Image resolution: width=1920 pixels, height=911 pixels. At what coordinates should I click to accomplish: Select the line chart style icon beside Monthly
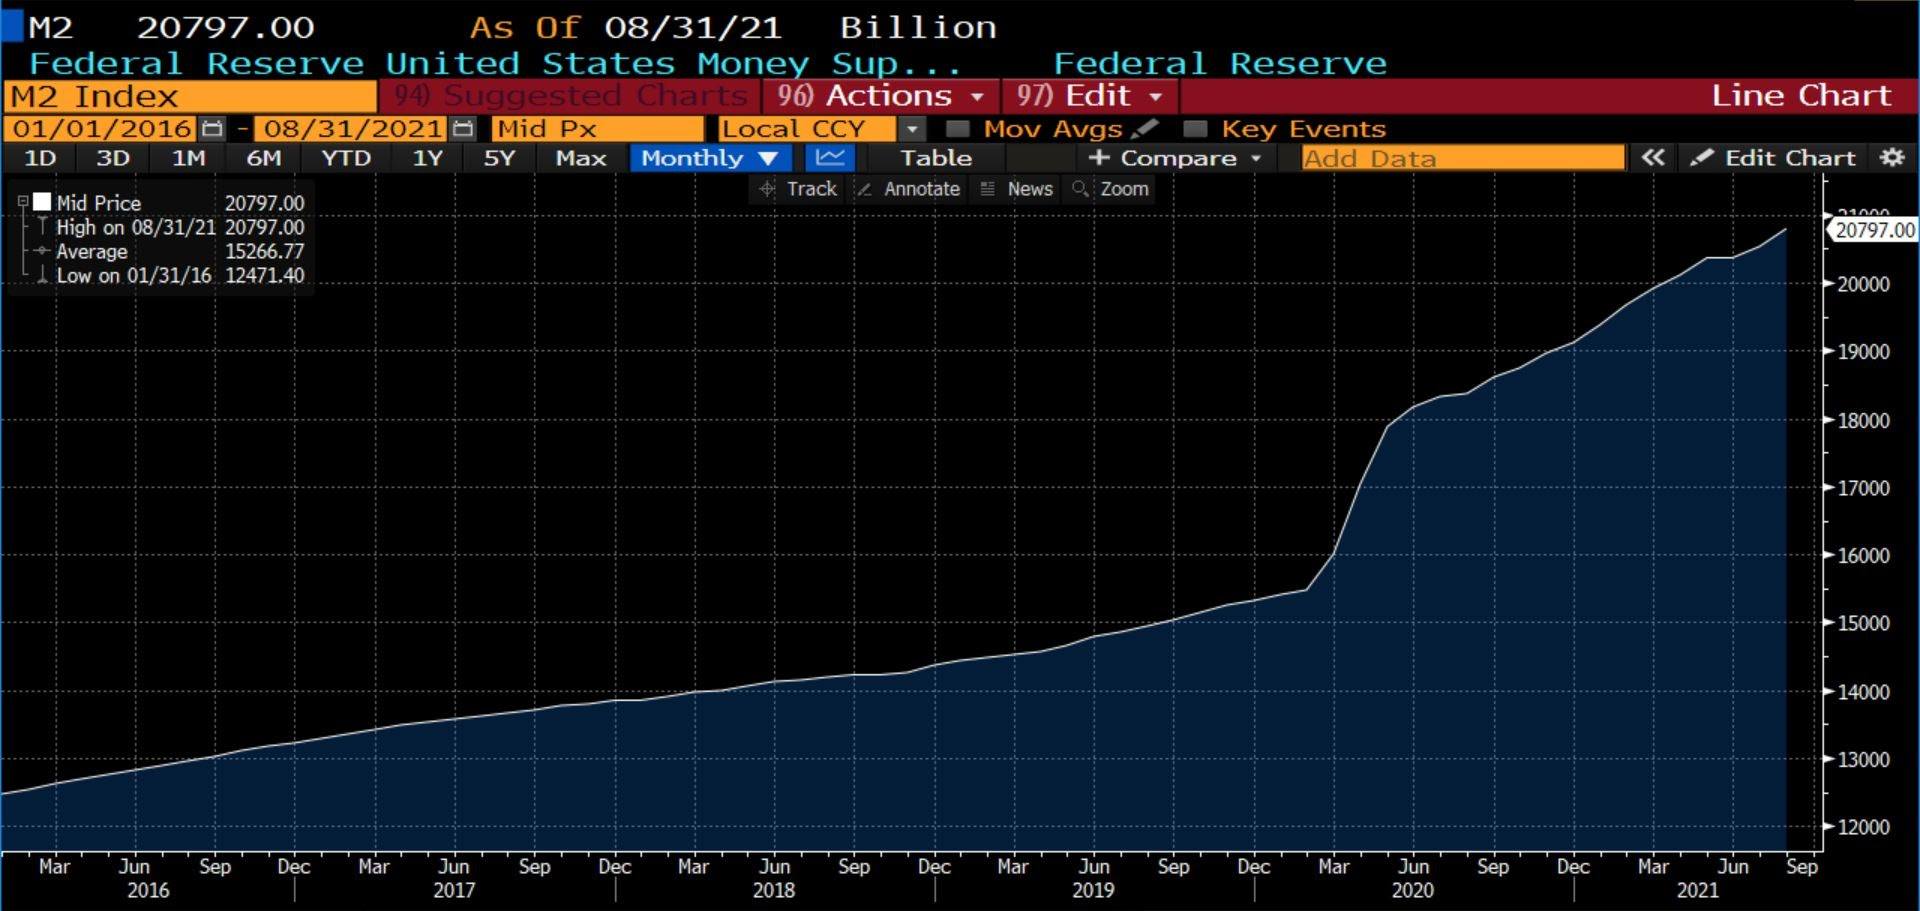[x=832, y=157]
